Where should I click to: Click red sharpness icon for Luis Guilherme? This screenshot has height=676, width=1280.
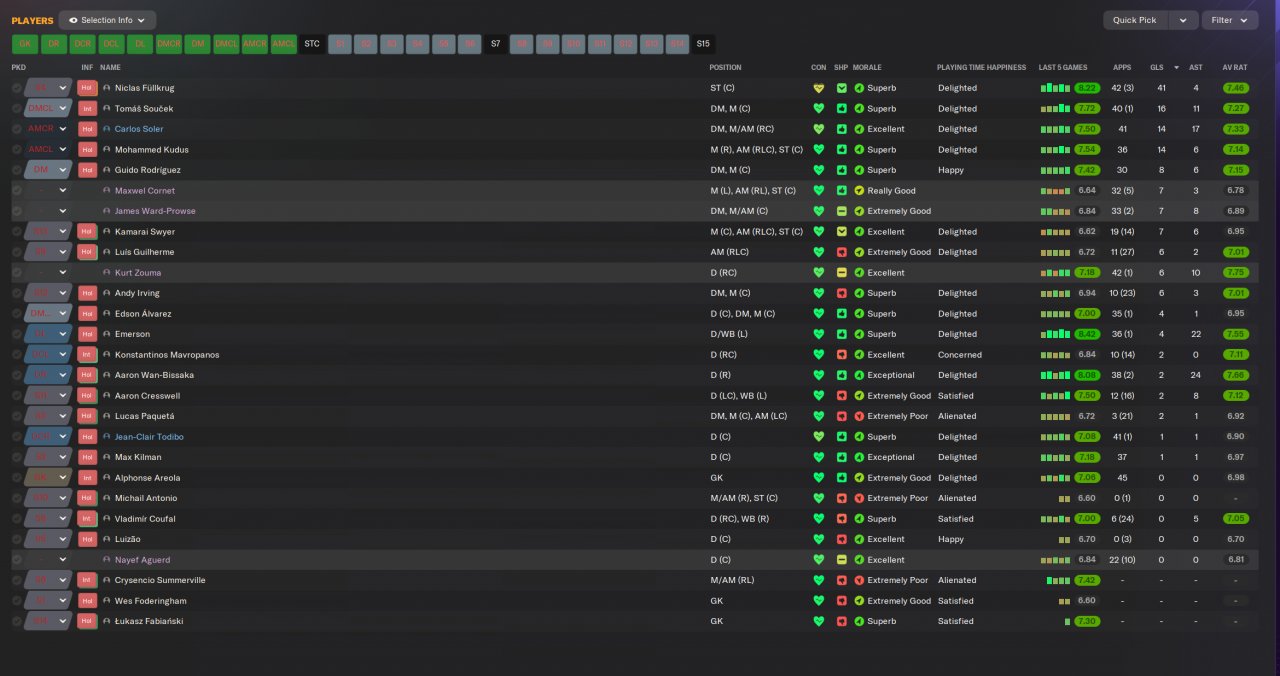pos(842,252)
